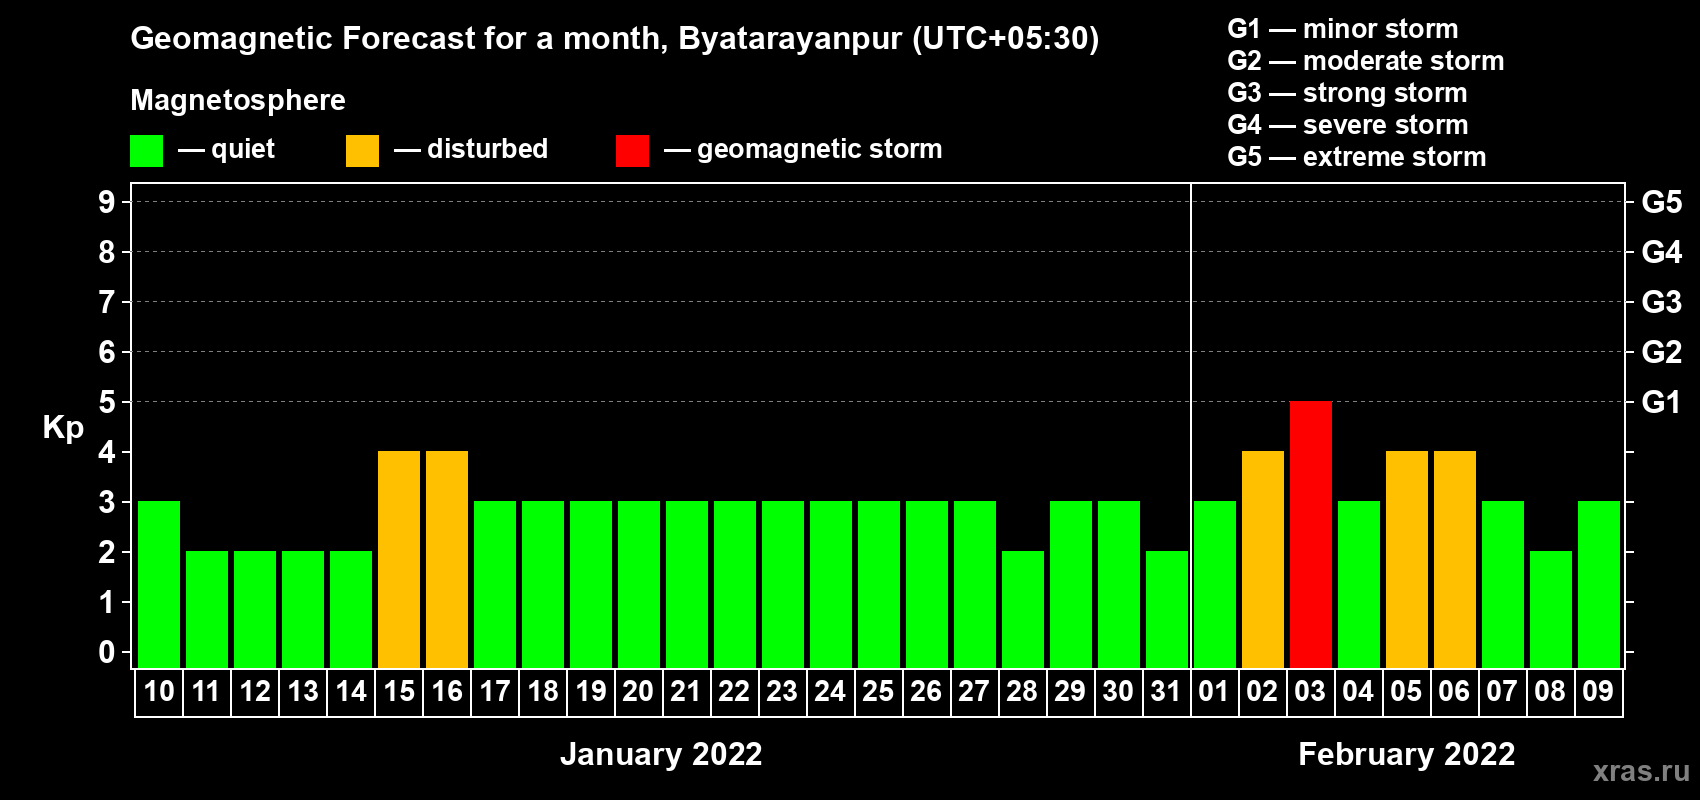Click the 'G5 — extreme storm' legend text

click(x=1357, y=157)
